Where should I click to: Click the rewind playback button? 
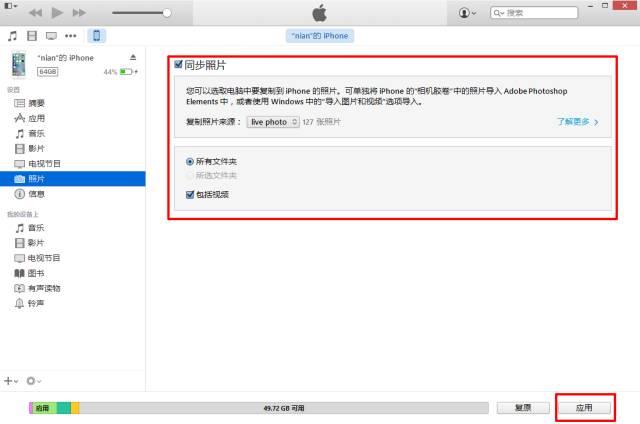pos(36,13)
